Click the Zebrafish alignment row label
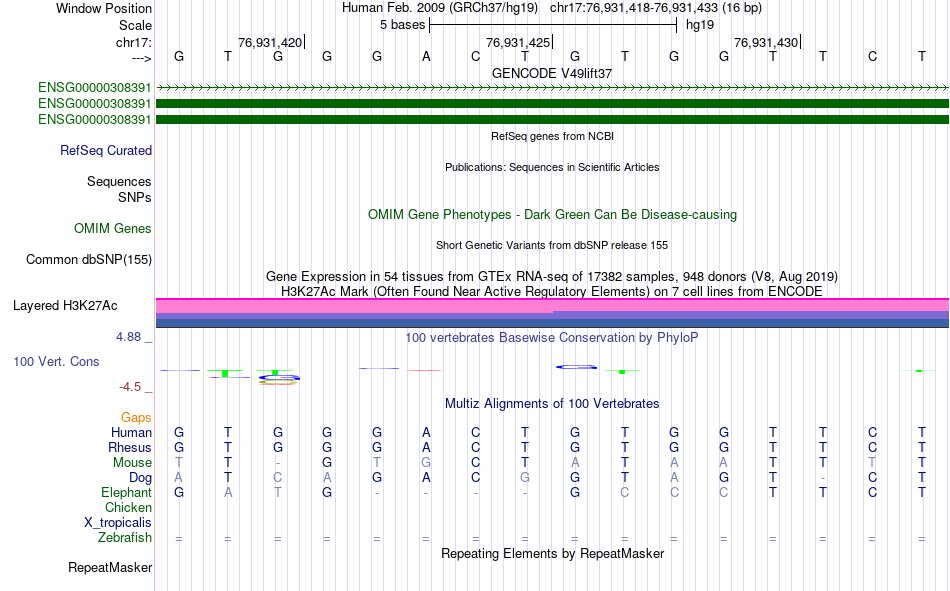950x591 pixels. [125, 538]
